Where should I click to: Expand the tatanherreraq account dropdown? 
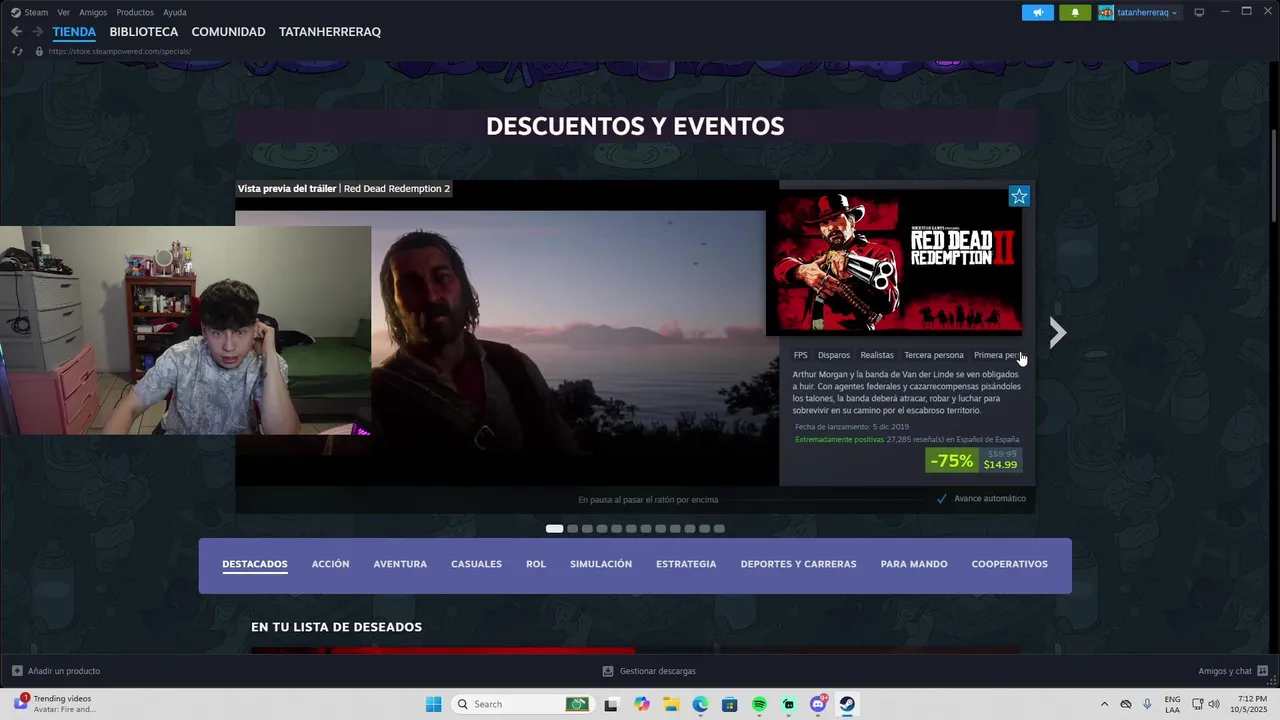click(1173, 12)
